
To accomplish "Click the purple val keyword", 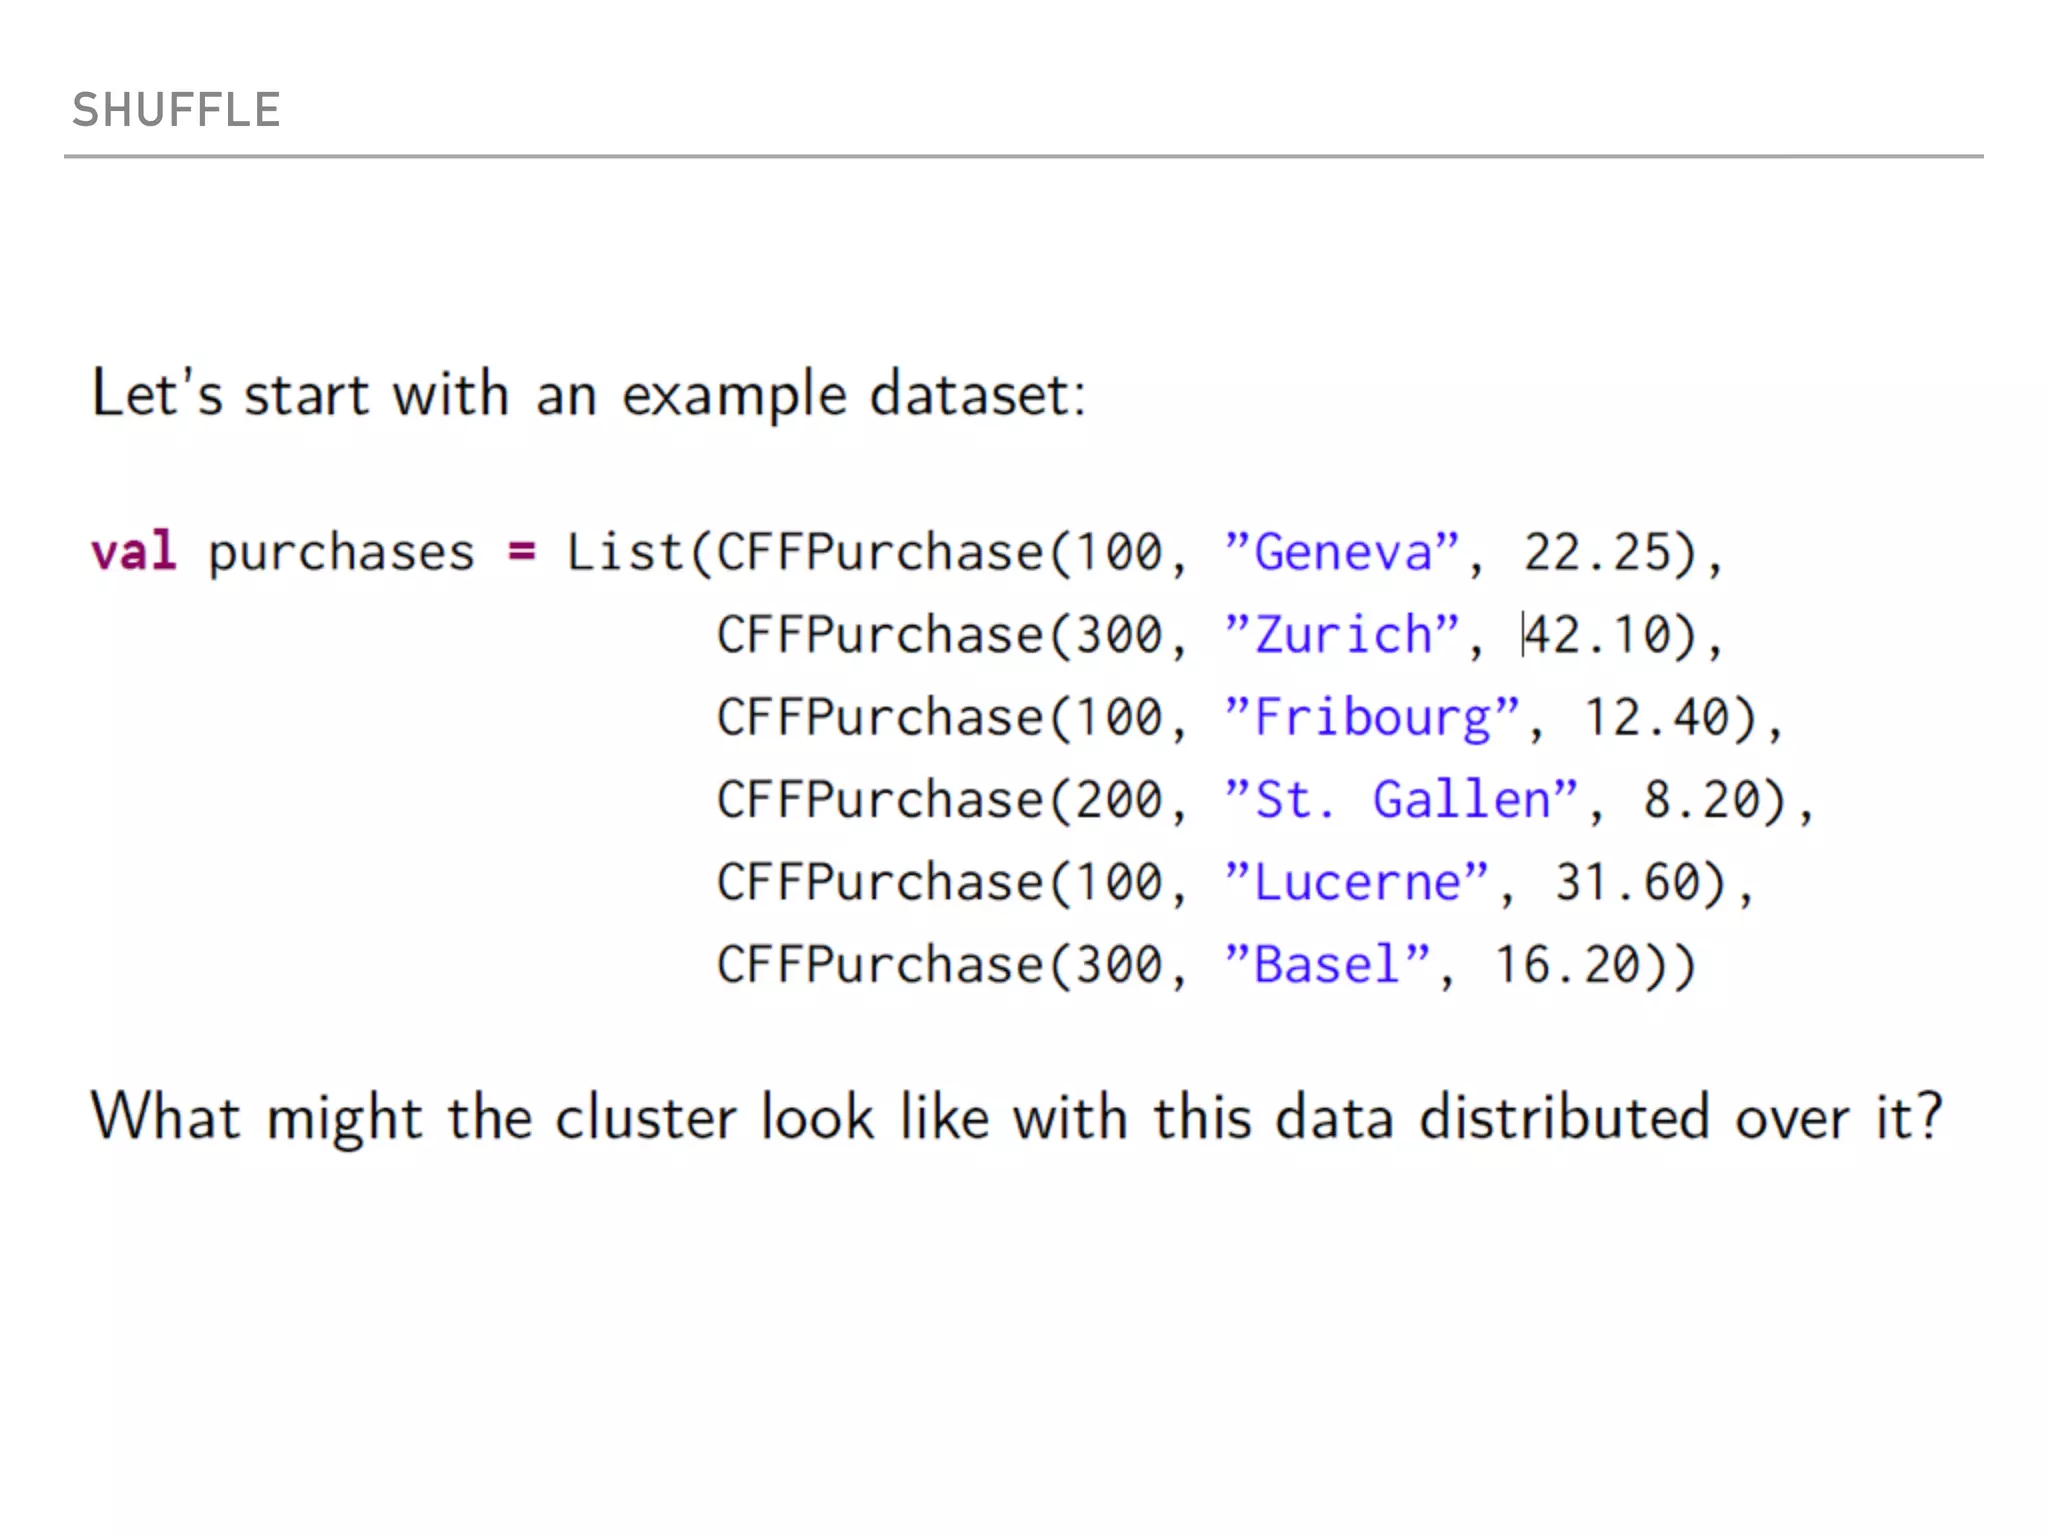I will [133, 551].
